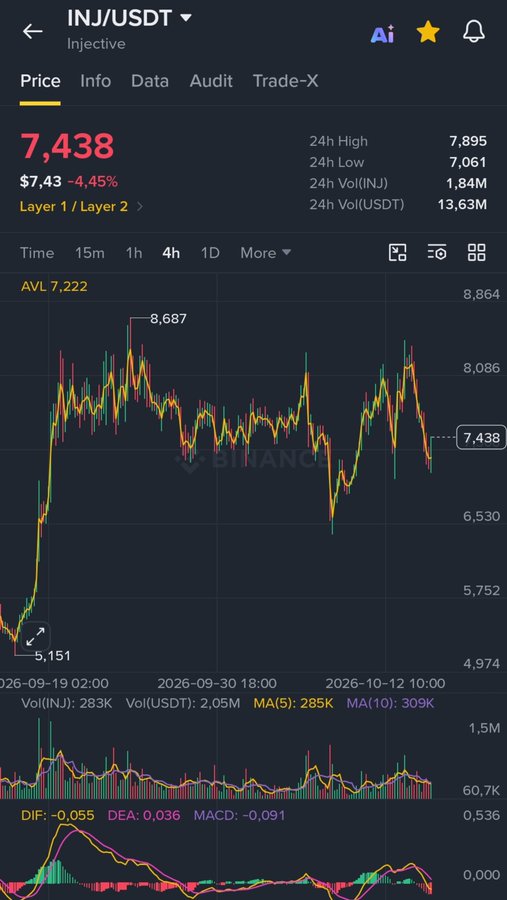Tap the 24h High value 7,895

468,141
